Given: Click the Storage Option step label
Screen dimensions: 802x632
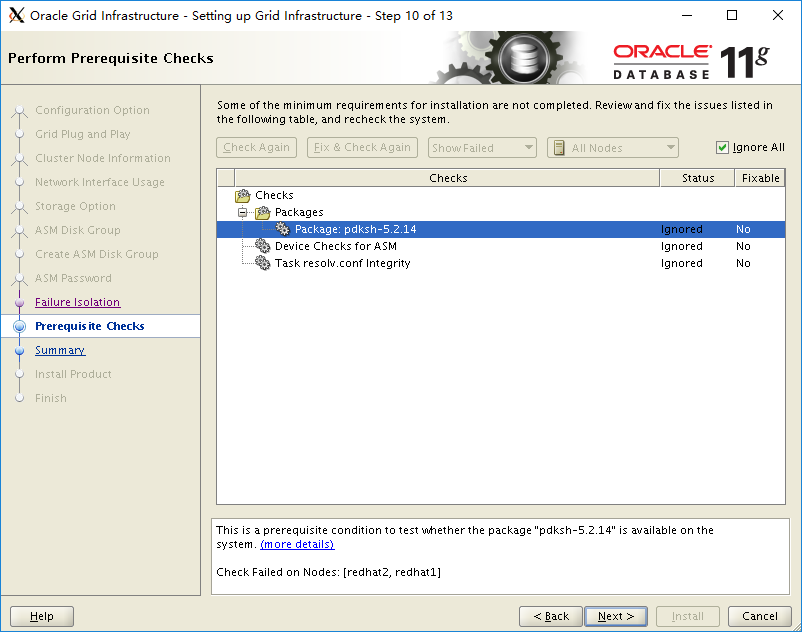Looking at the screenshot, I should click(75, 206).
